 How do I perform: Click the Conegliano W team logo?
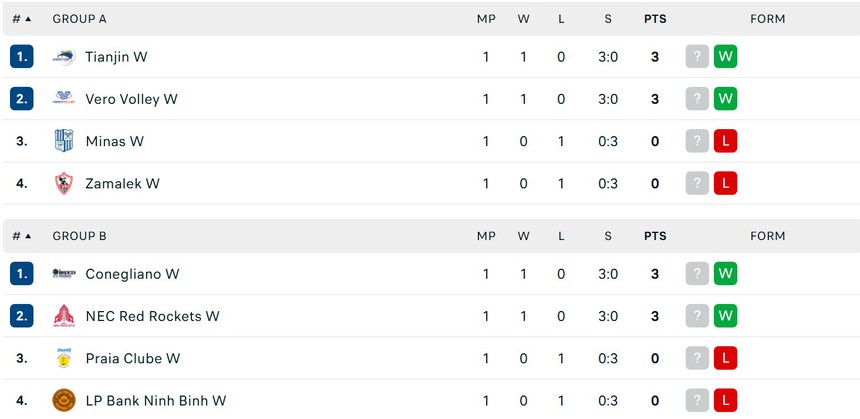(64, 274)
